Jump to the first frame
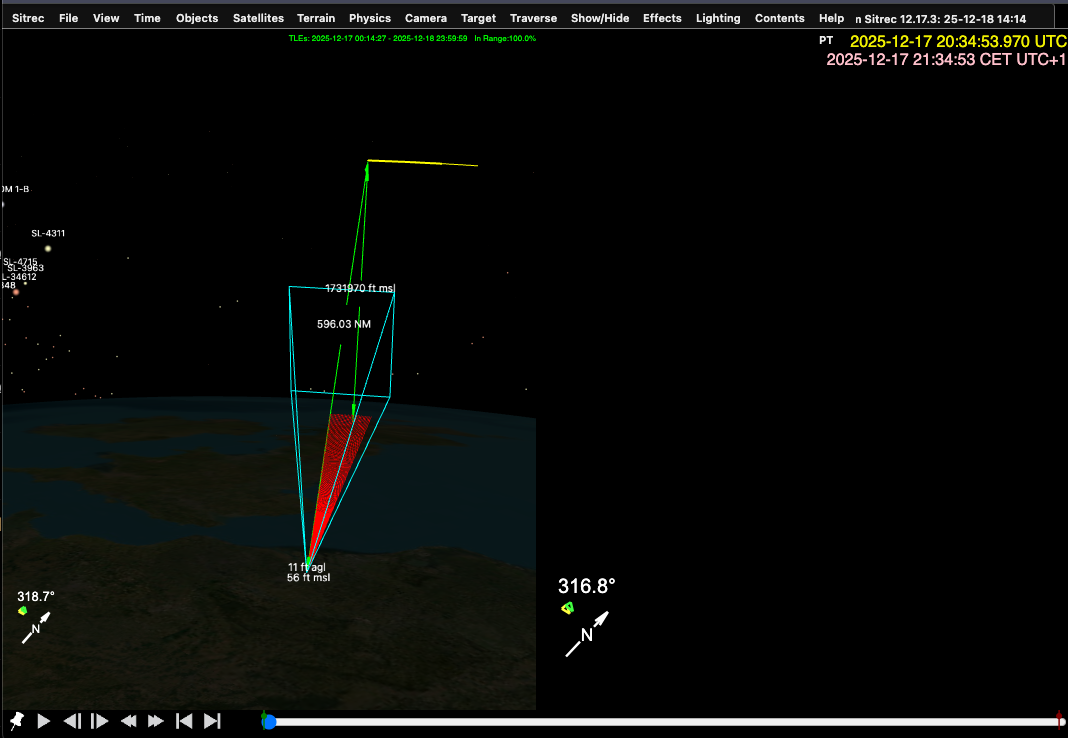Screen dimensions: 1068x738 pos(184,720)
